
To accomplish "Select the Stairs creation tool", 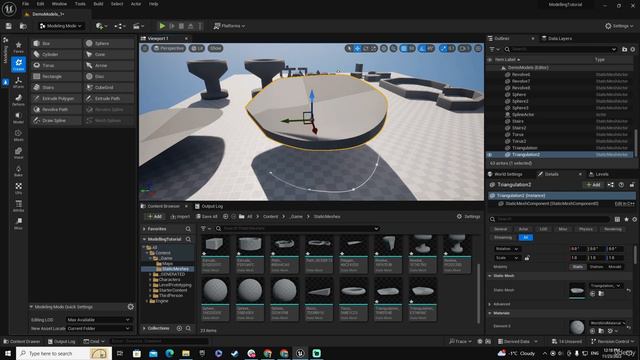I will [x=57, y=87].
